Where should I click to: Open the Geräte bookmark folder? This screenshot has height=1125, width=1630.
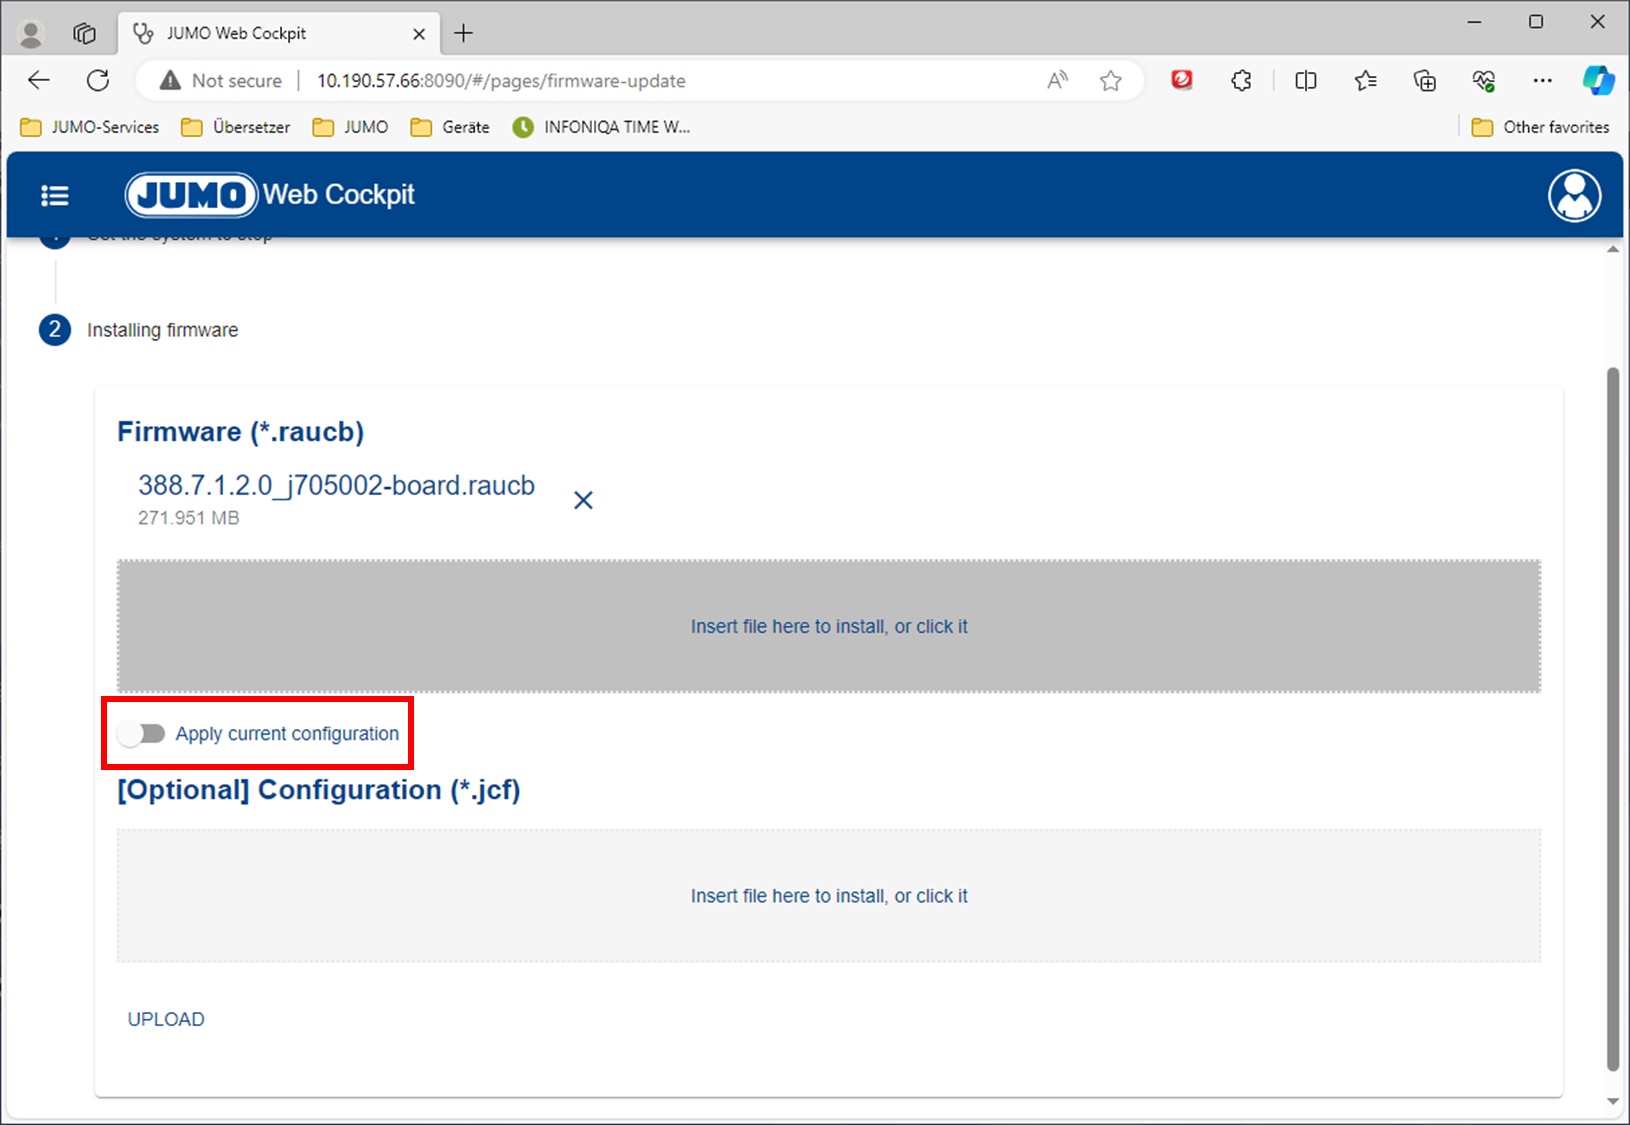[451, 127]
